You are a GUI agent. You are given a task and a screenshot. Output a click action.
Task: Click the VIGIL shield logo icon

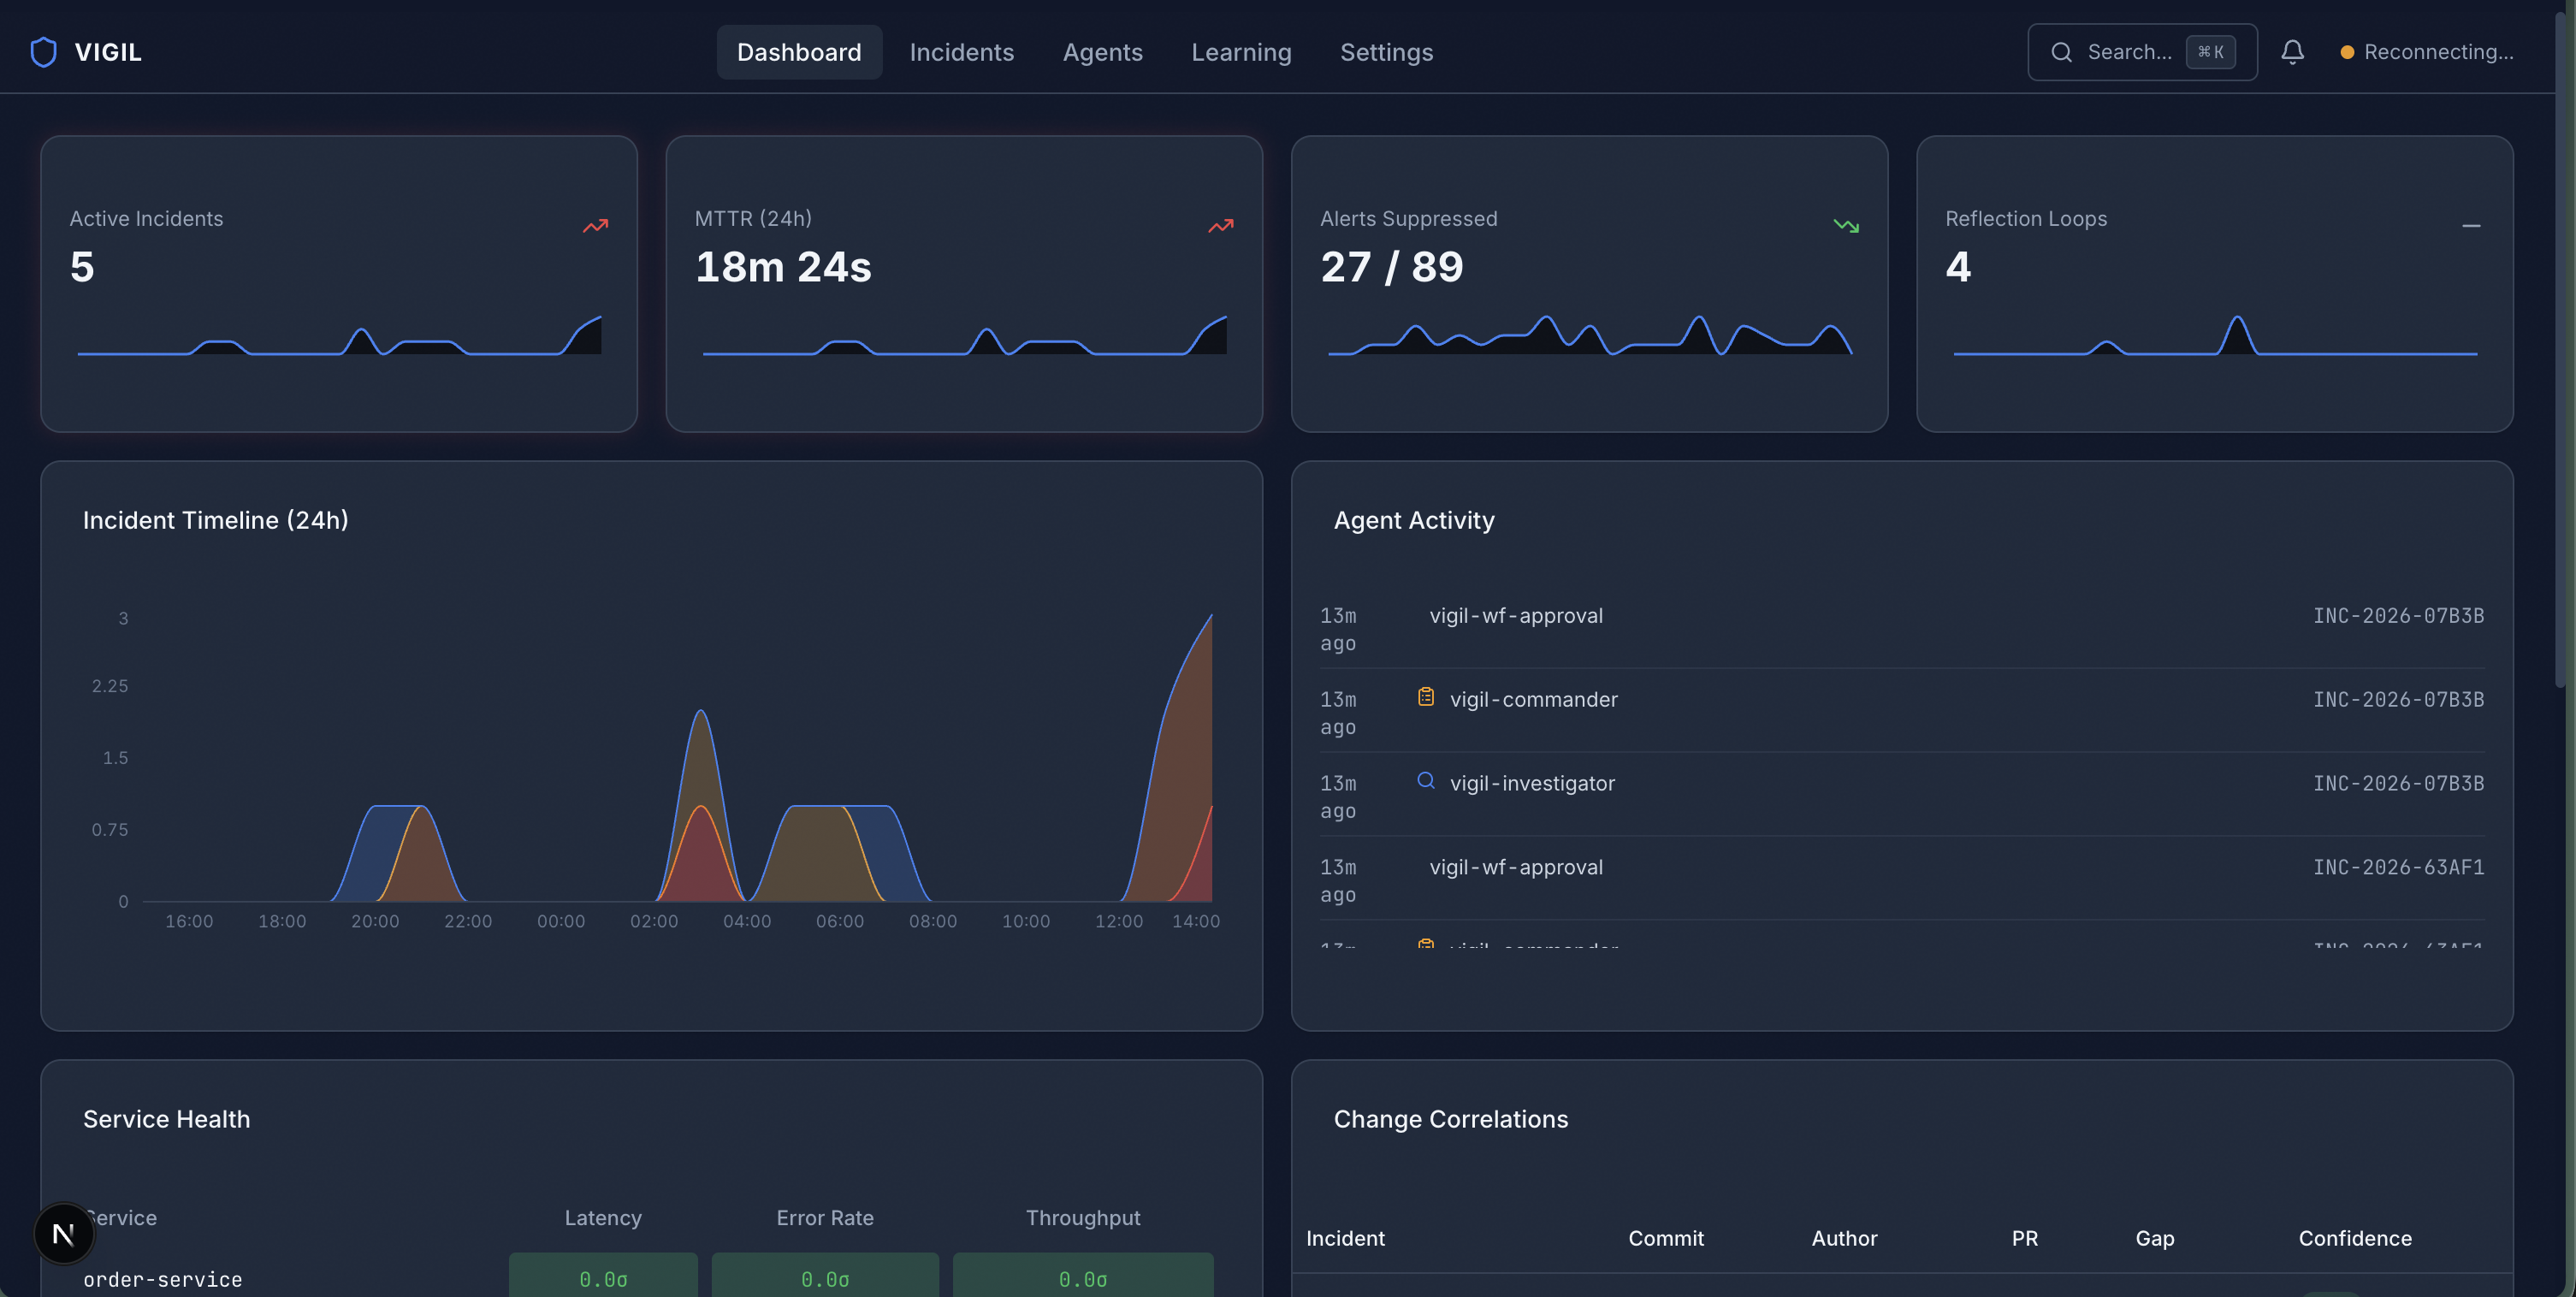43,52
